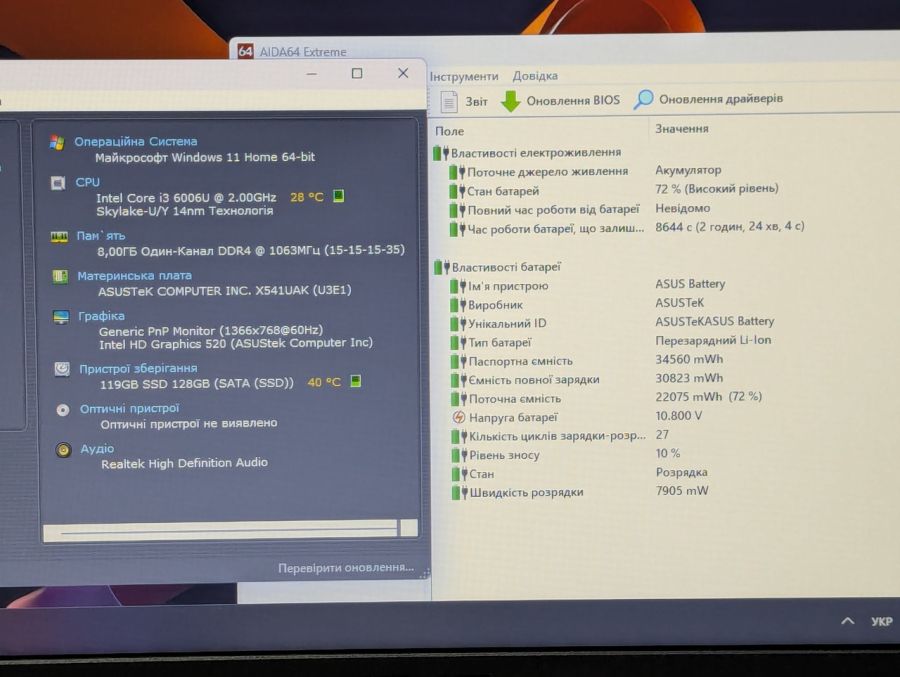Click the Windows flag icon next to Операційна Система
The height and width of the screenshot is (677, 900).
click(57, 142)
